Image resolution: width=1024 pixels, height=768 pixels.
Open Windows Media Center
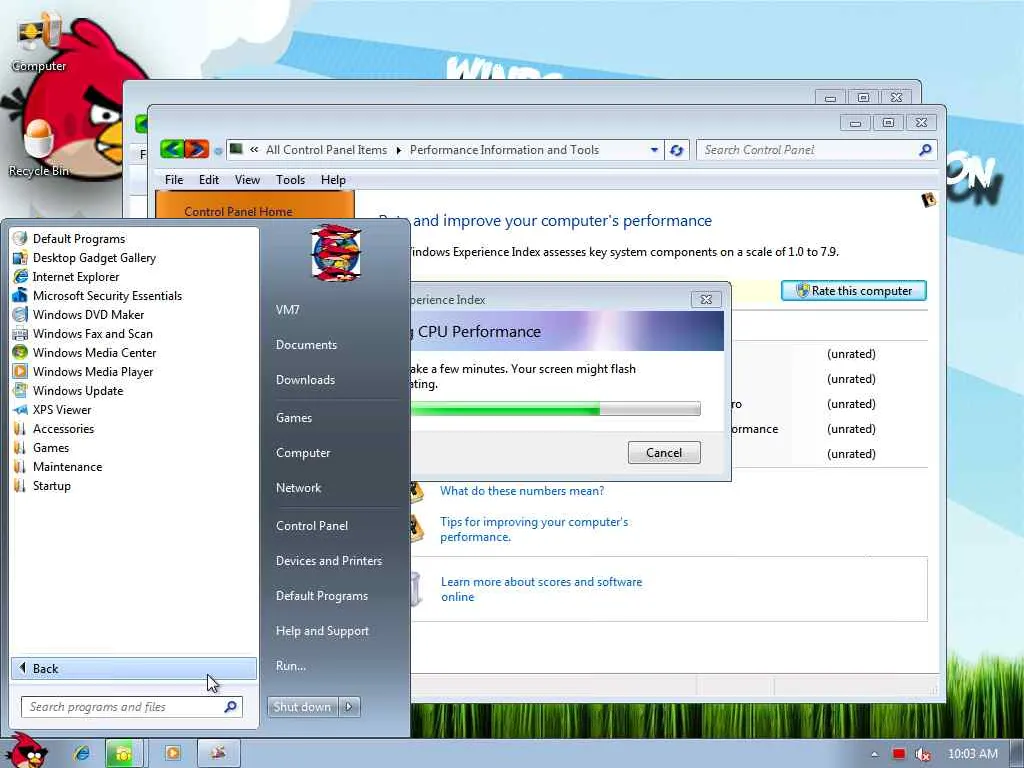tap(84, 353)
